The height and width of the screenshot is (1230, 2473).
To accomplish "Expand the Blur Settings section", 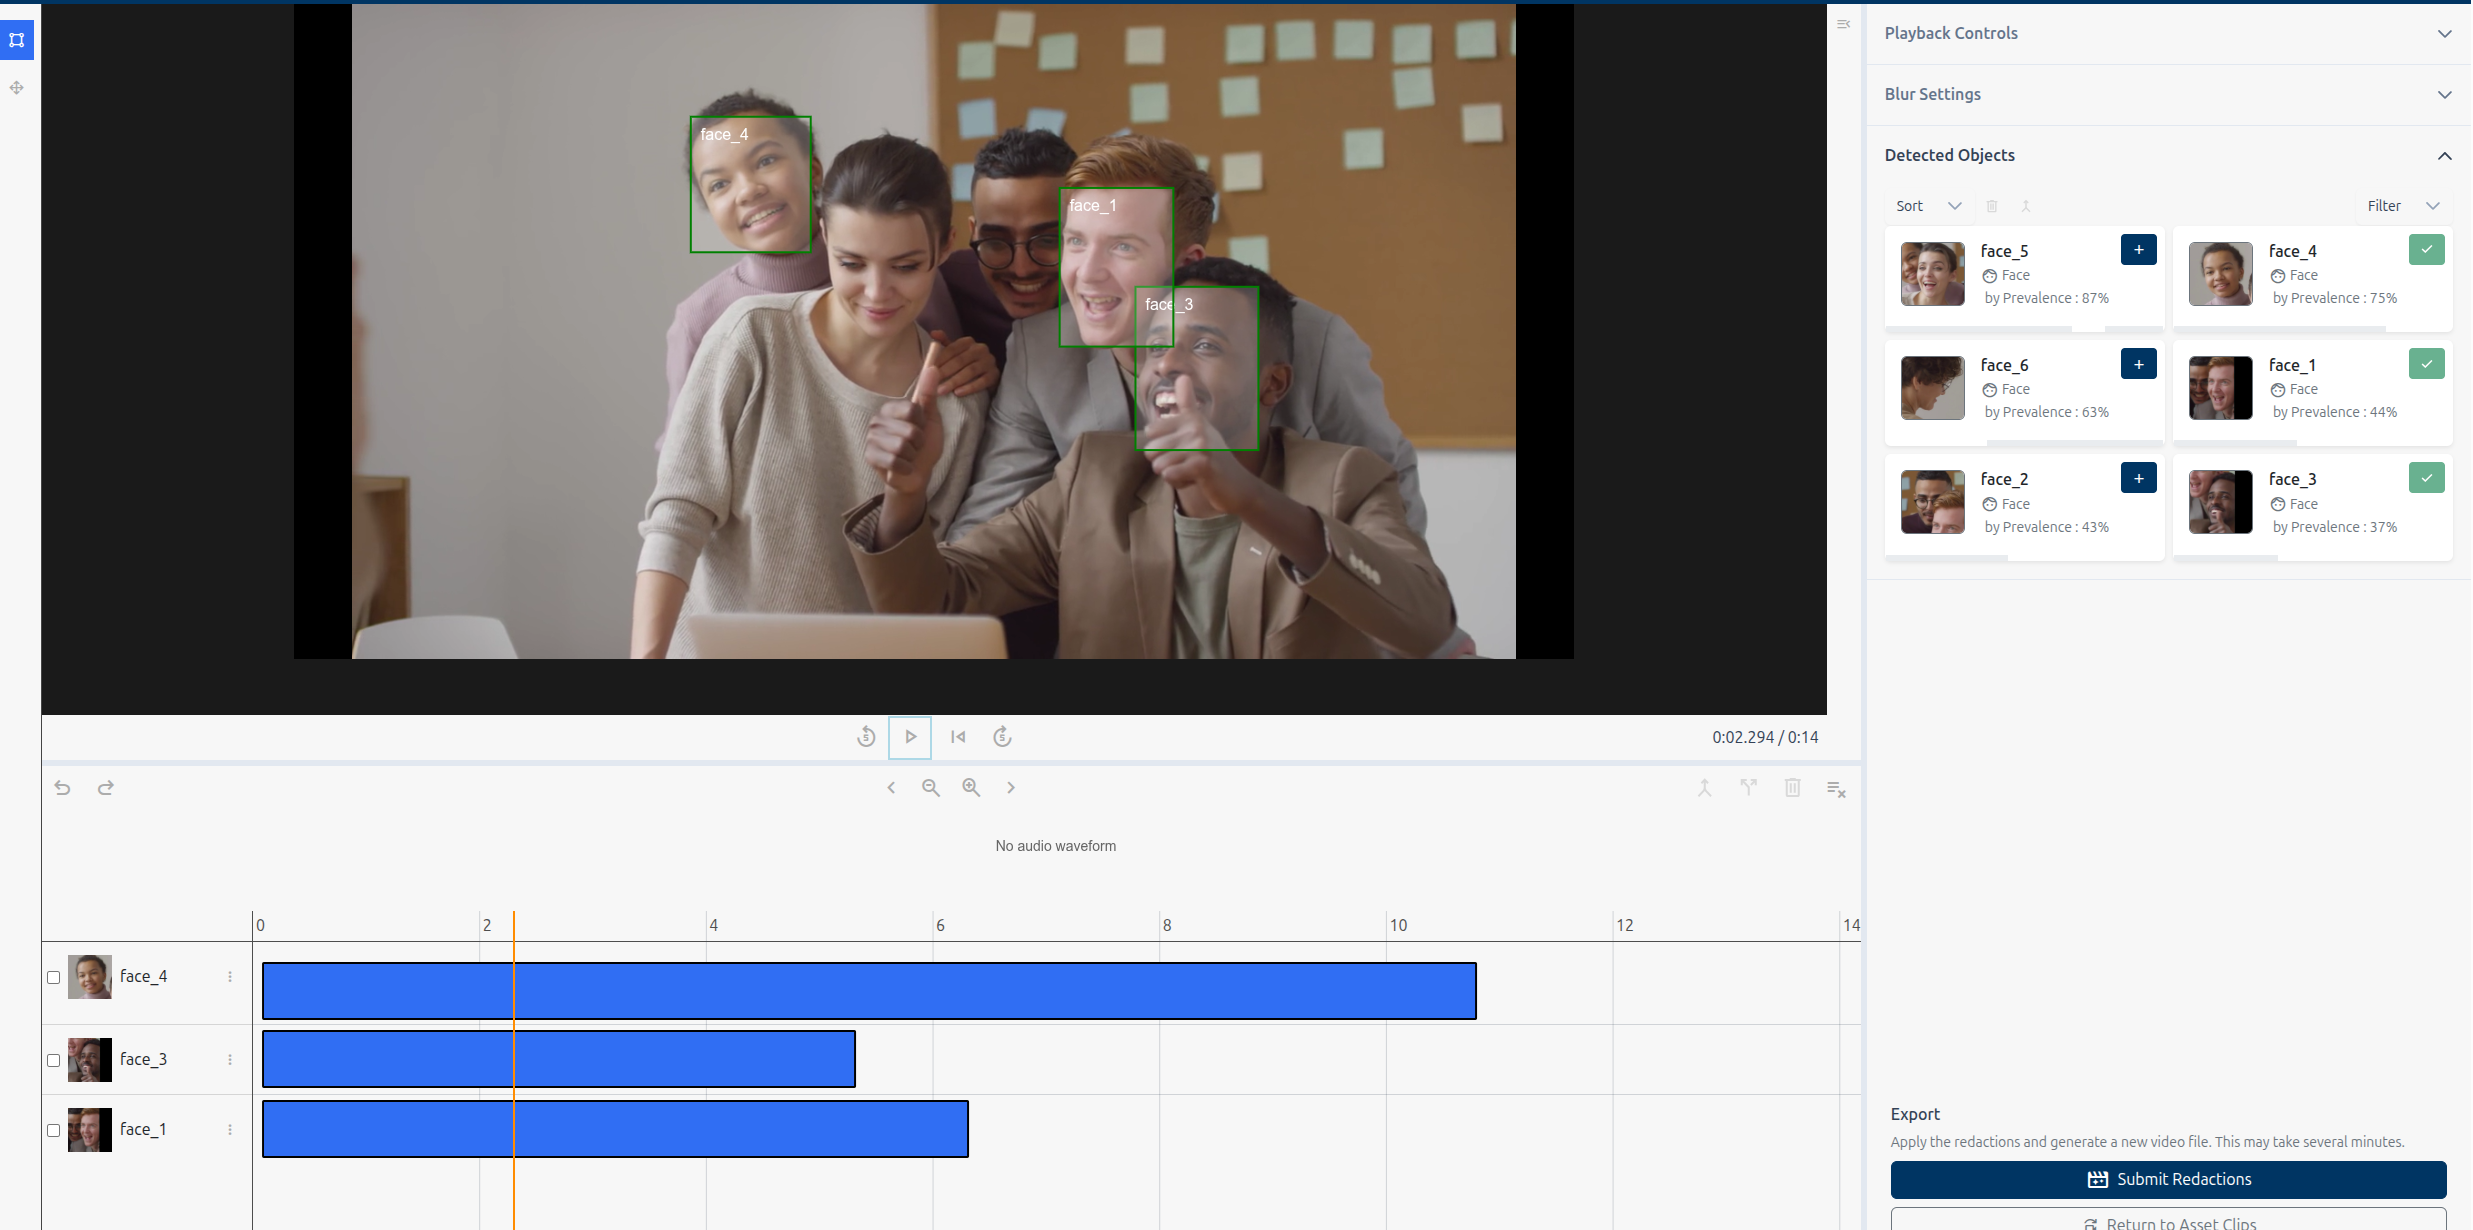I will [x=2446, y=94].
